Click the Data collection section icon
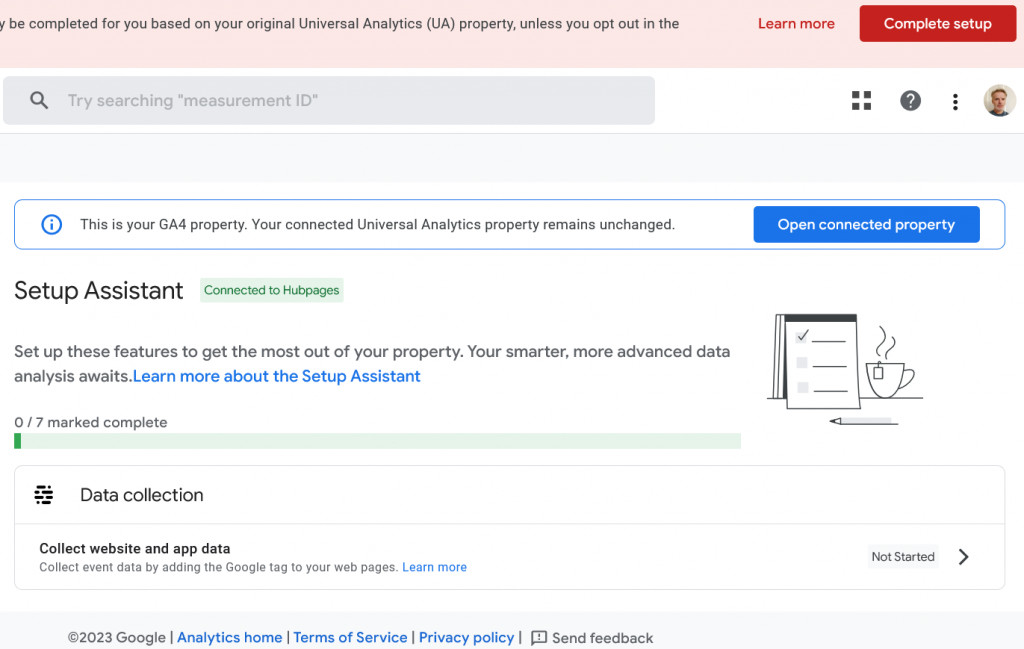The width and height of the screenshot is (1024, 649). (x=44, y=495)
